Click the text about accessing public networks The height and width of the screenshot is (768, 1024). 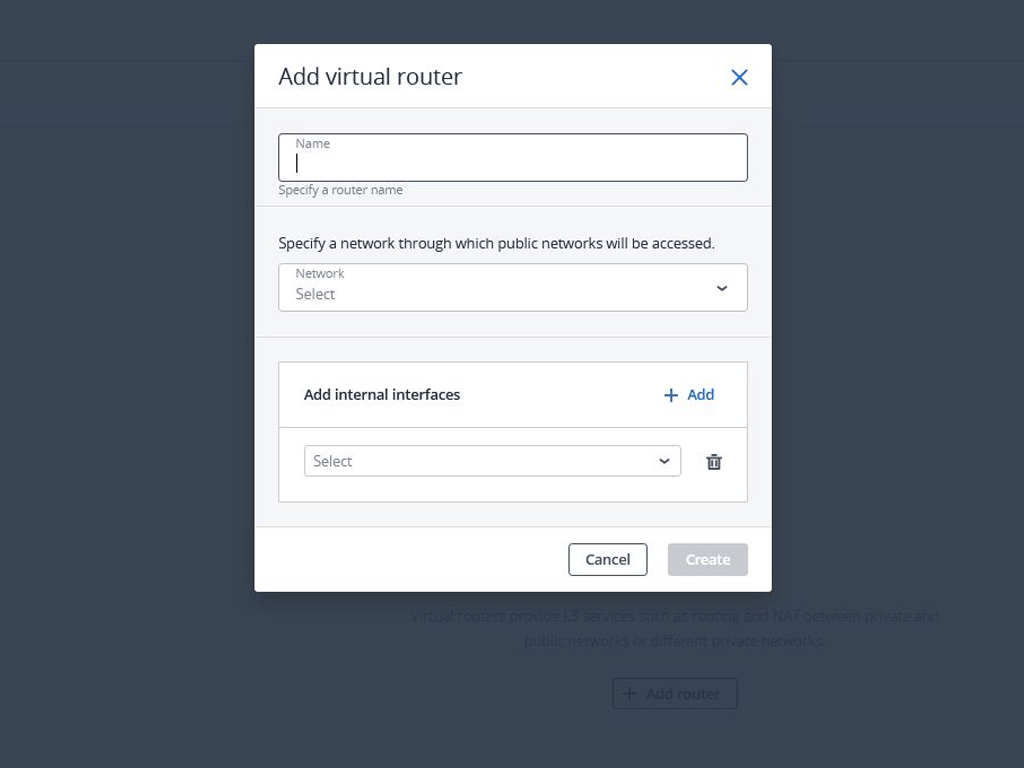pos(496,243)
